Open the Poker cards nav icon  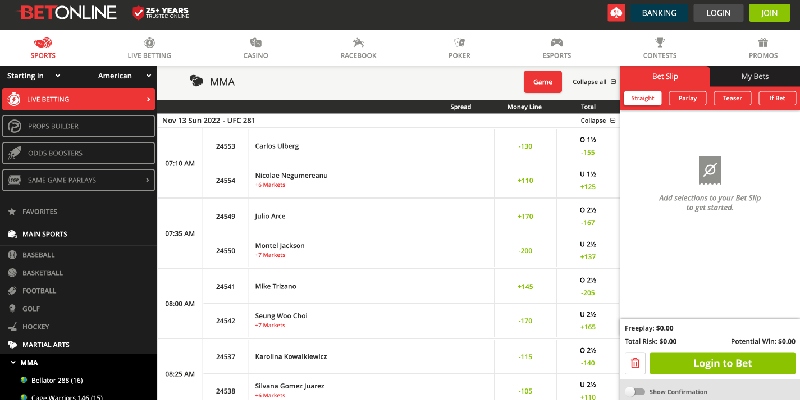pyautogui.click(x=459, y=42)
